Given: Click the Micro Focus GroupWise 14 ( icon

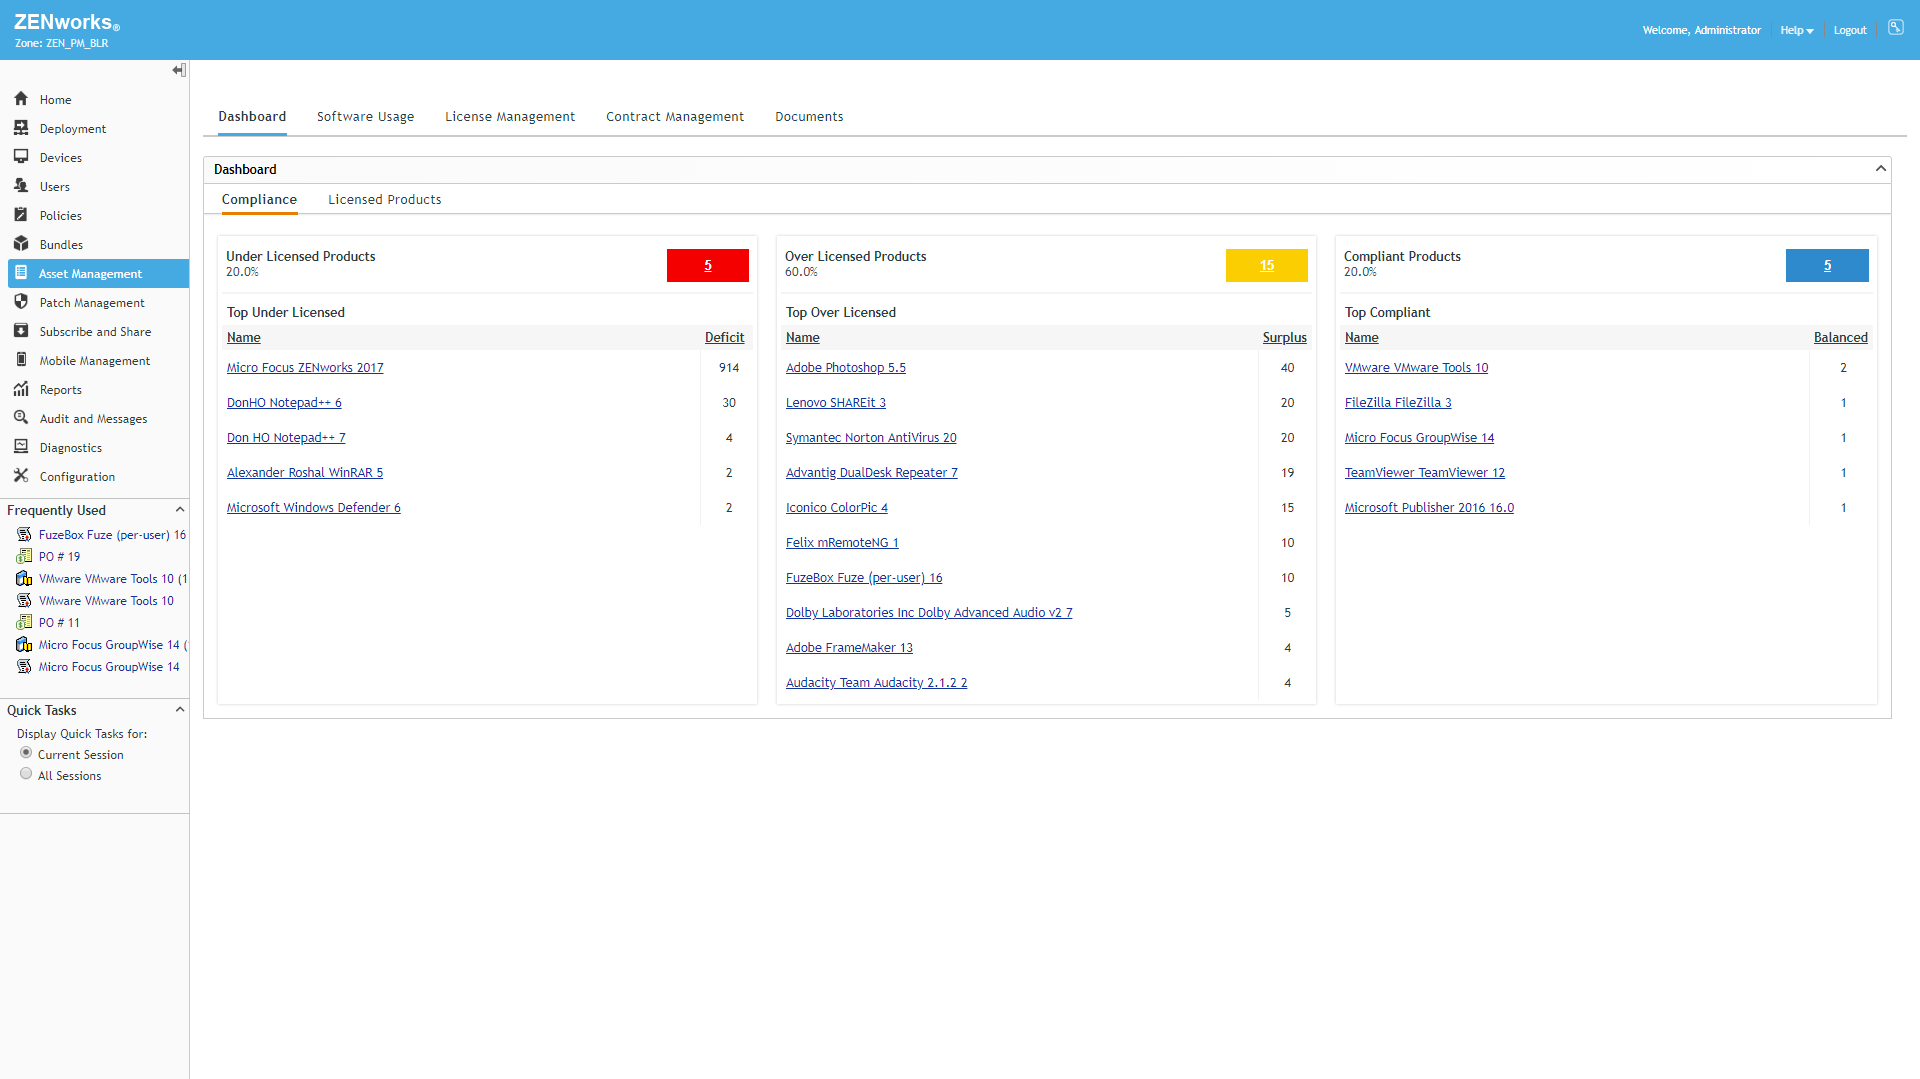Looking at the screenshot, I should tap(24, 645).
